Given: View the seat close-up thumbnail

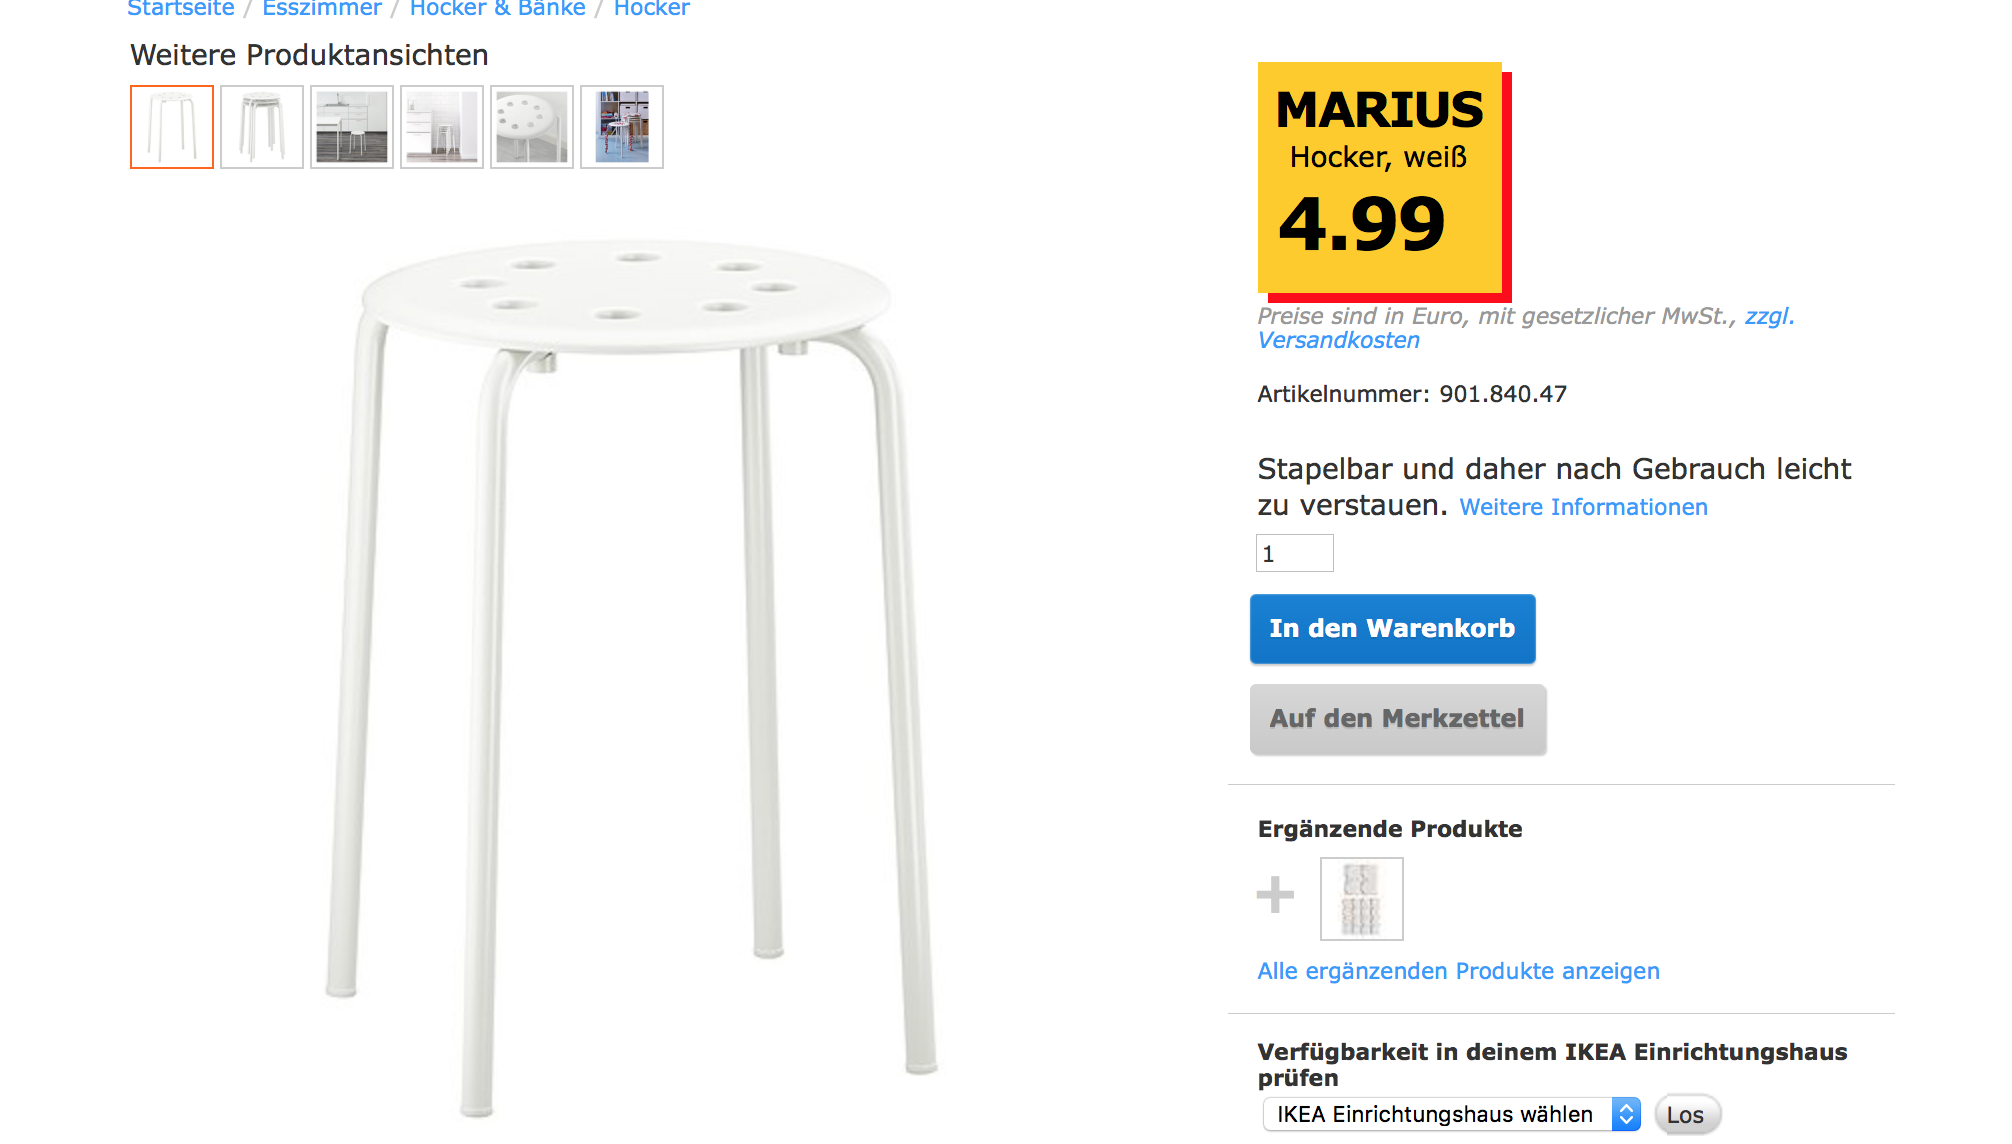Looking at the screenshot, I should click(x=532, y=127).
